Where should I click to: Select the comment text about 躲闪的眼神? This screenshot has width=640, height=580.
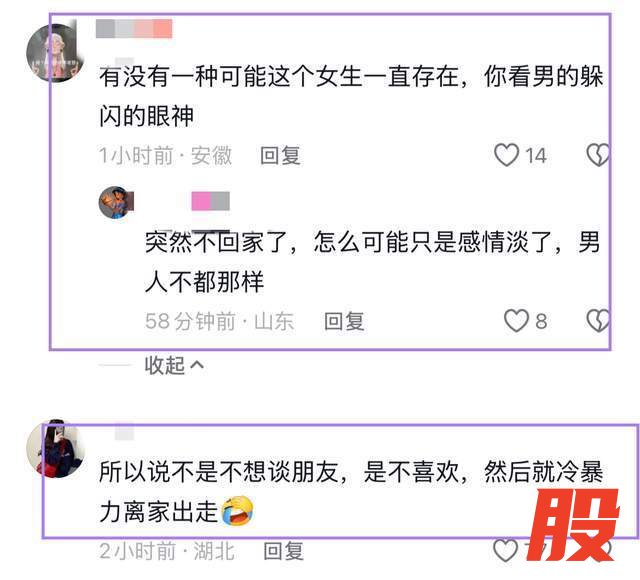pos(351,96)
